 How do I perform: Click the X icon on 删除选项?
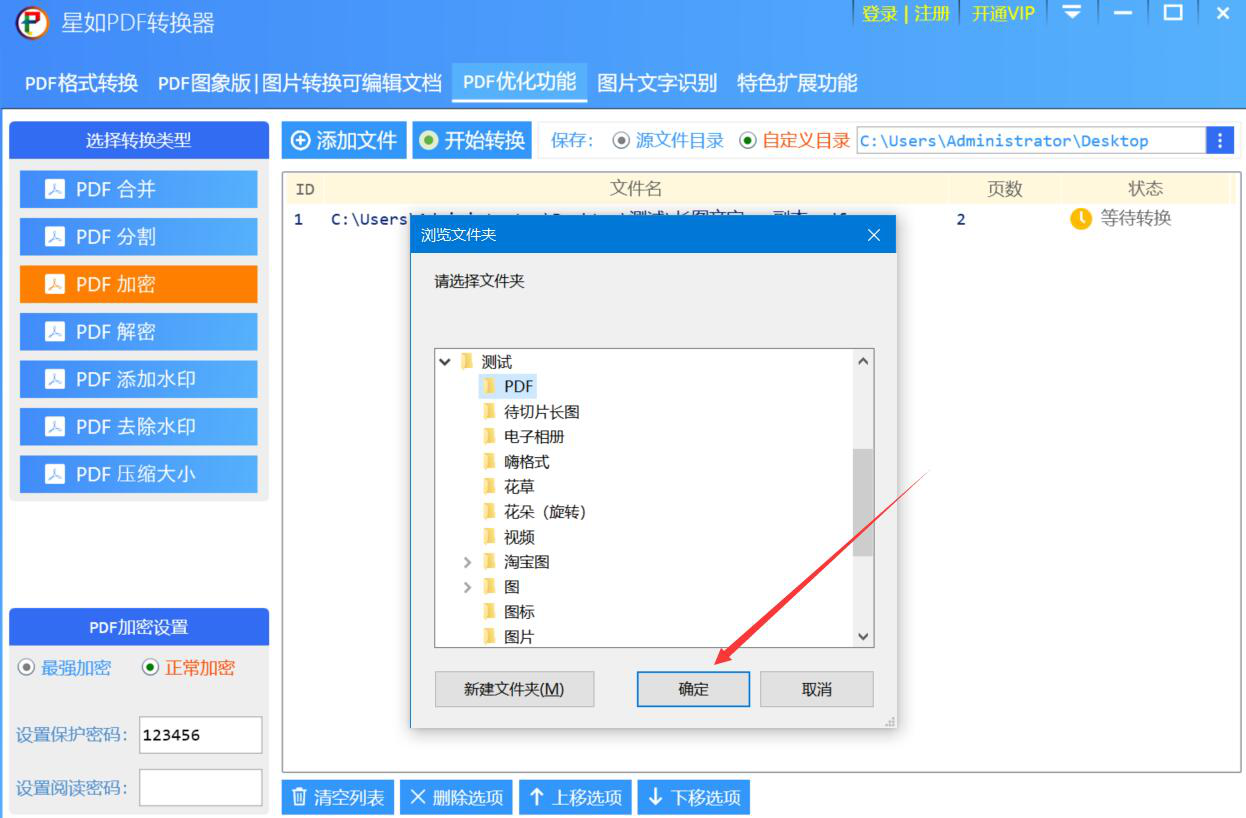pos(418,797)
